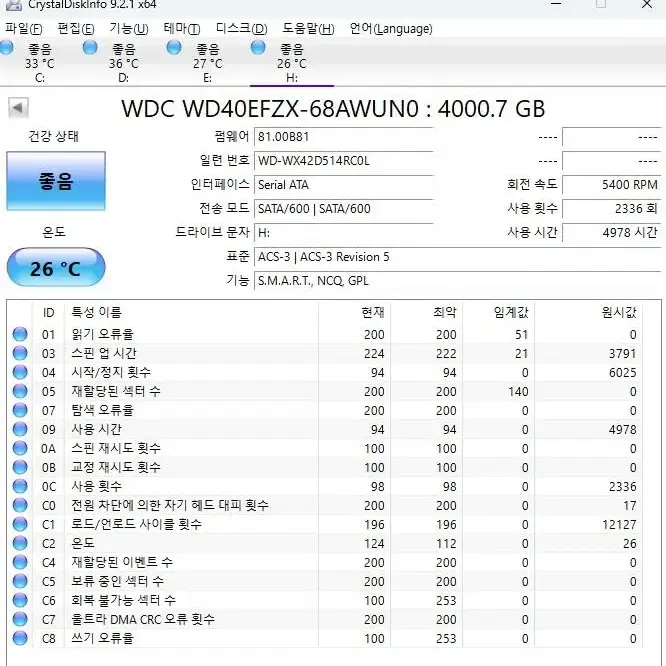Viewport: 666px width, 666px height.
Task: Open the 테마(T) menu
Action: coord(182,28)
